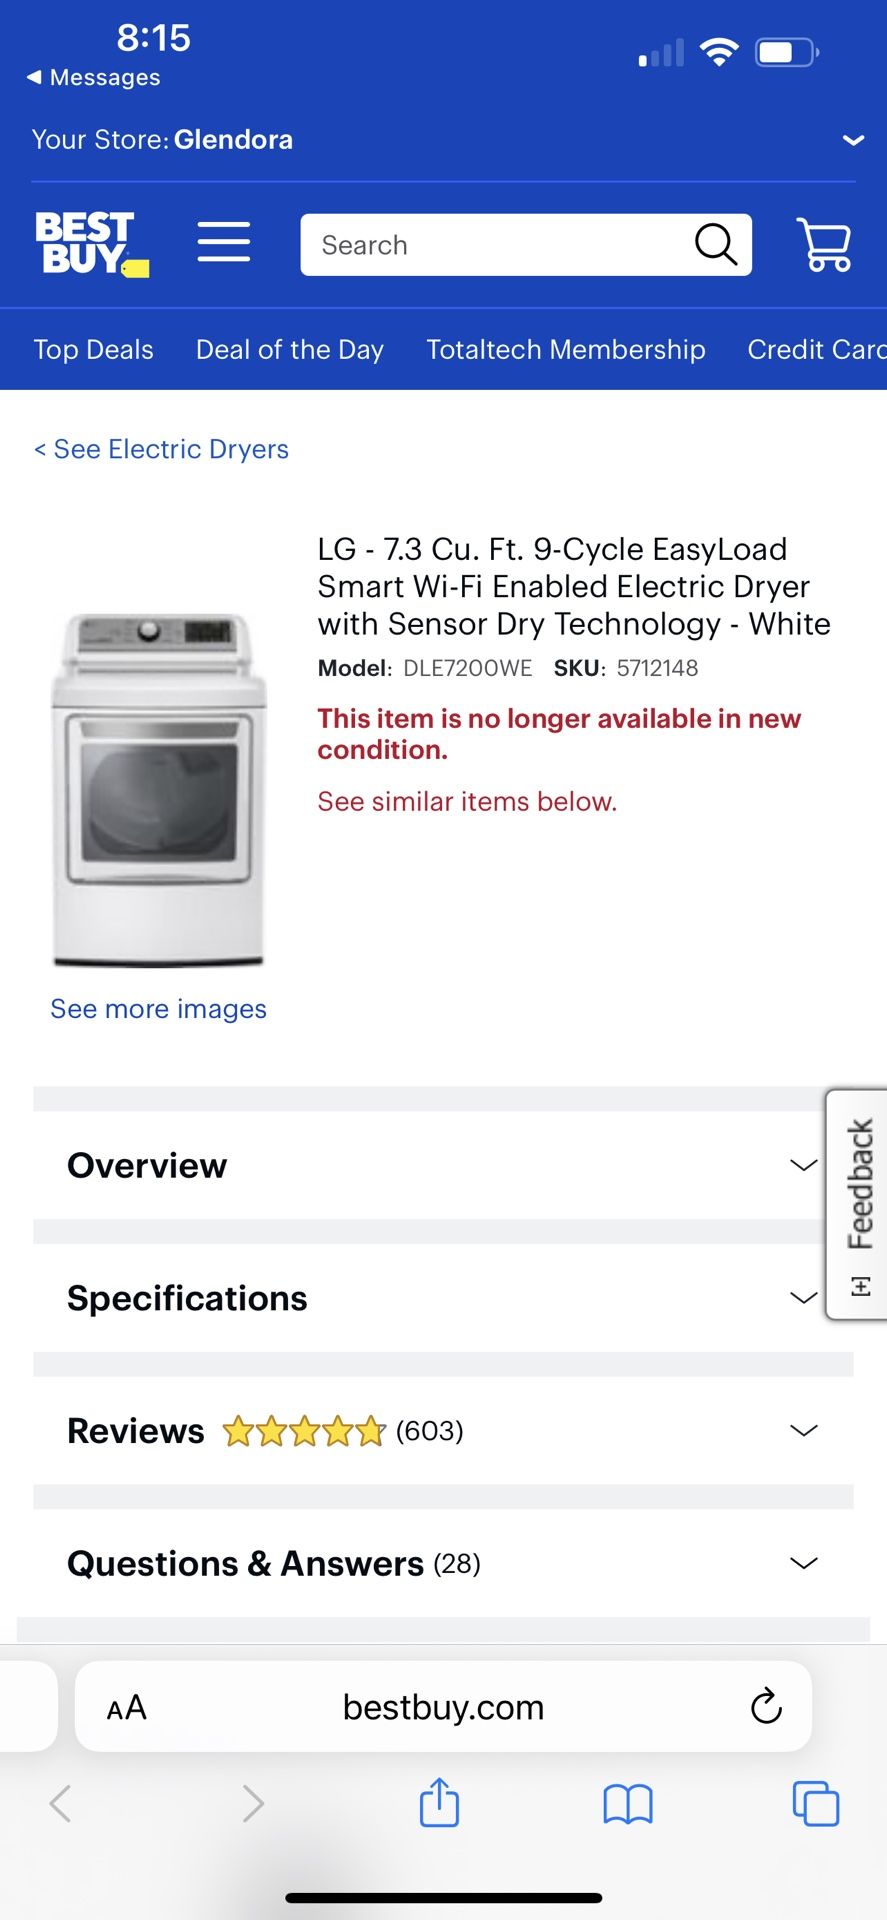Open the hamburger navigation menu
The height and width of the screenshot is (1920, 887).
(224, 242)
